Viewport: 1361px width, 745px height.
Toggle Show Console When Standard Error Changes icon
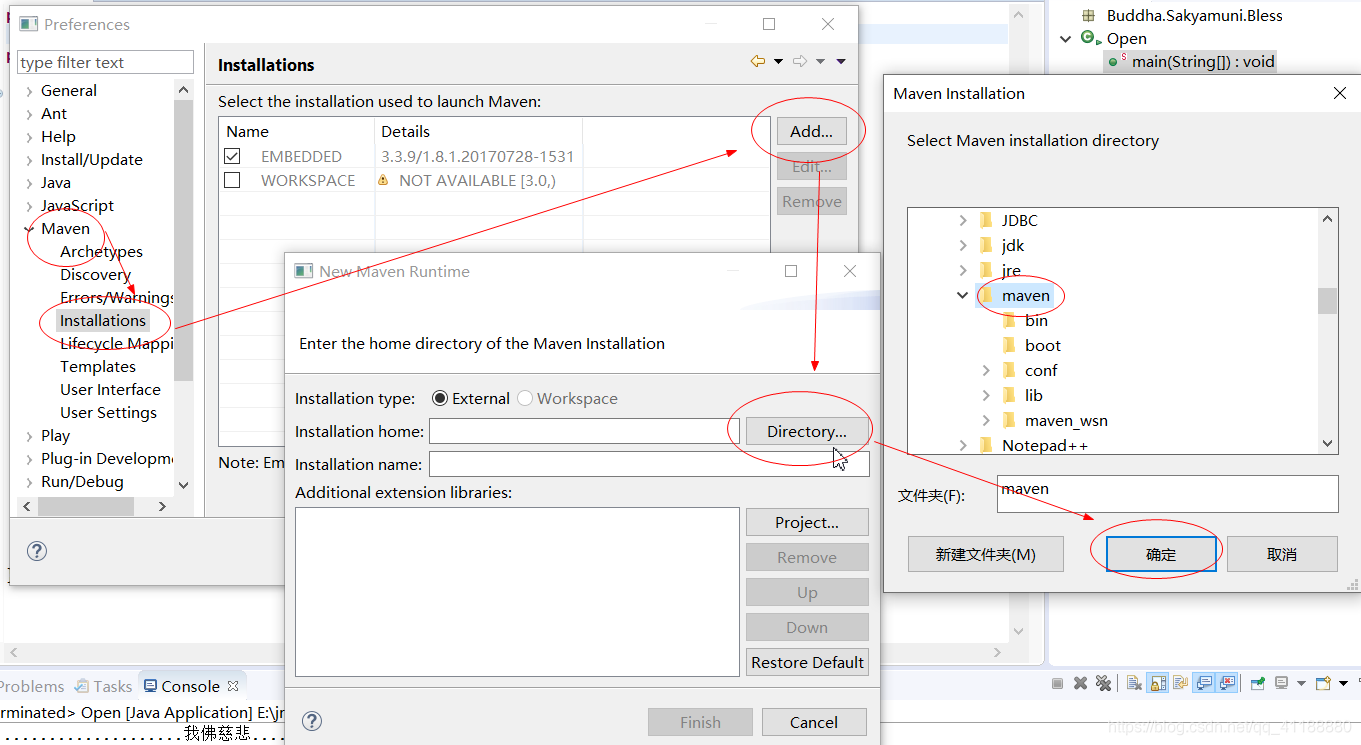pos(1227,683)
